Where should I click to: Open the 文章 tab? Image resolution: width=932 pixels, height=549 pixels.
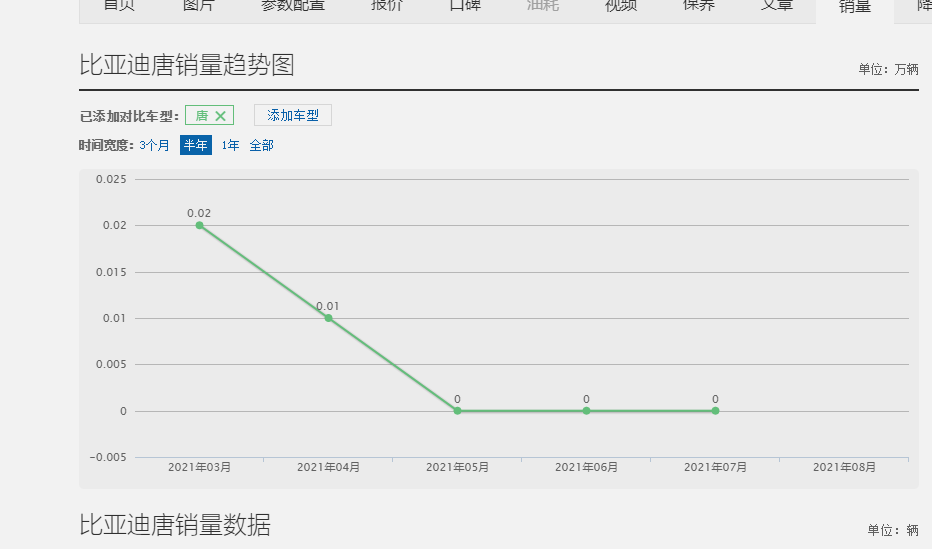(x=777, y=6)
